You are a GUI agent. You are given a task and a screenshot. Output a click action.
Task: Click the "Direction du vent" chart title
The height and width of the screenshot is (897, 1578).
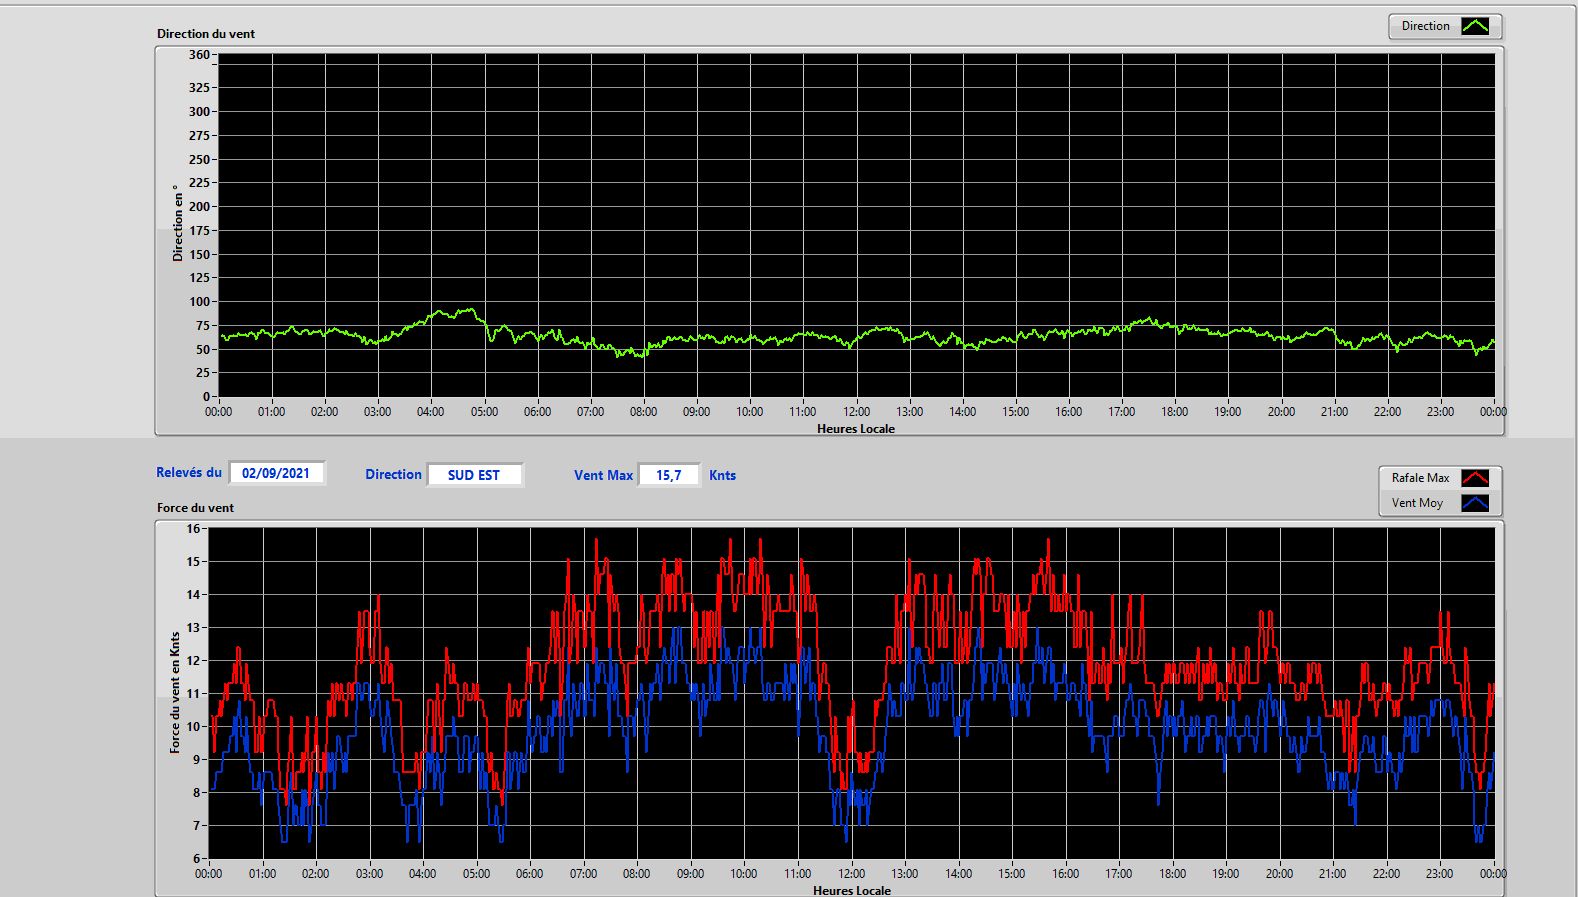coord(206,34)
